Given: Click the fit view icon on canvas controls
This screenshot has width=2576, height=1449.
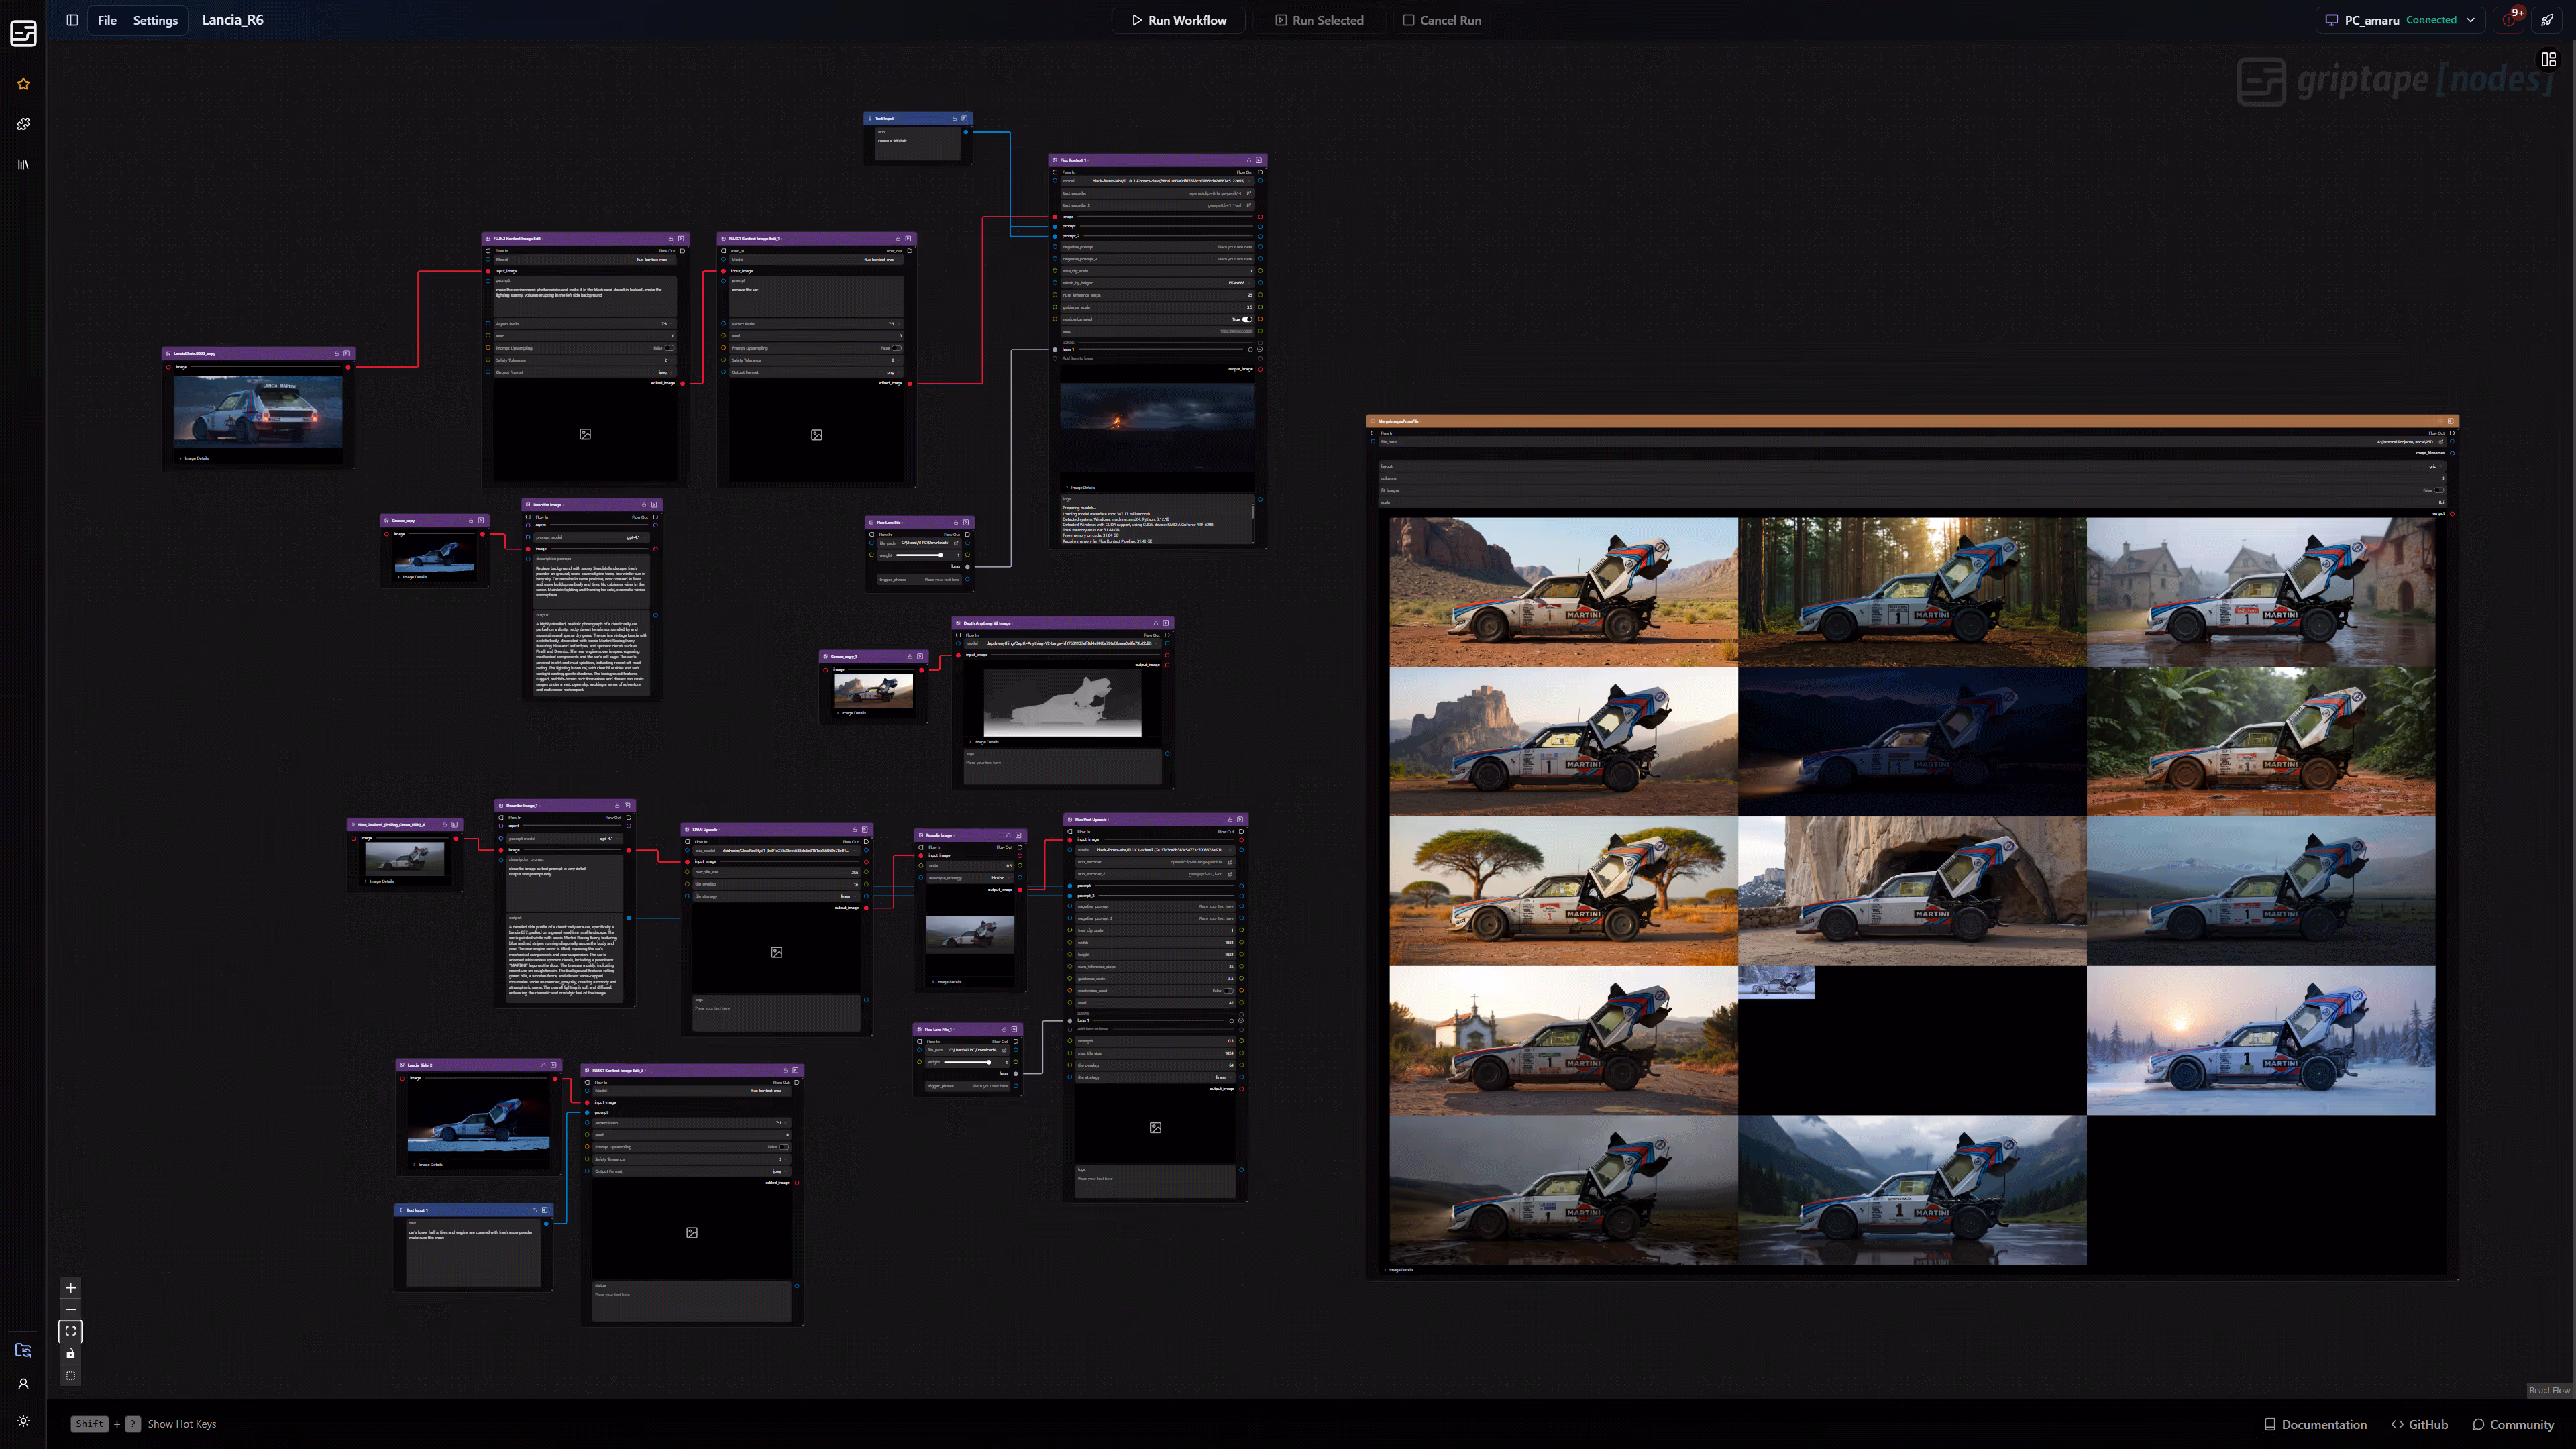Looking at the screenshot, I should (x=70, y=1330).
